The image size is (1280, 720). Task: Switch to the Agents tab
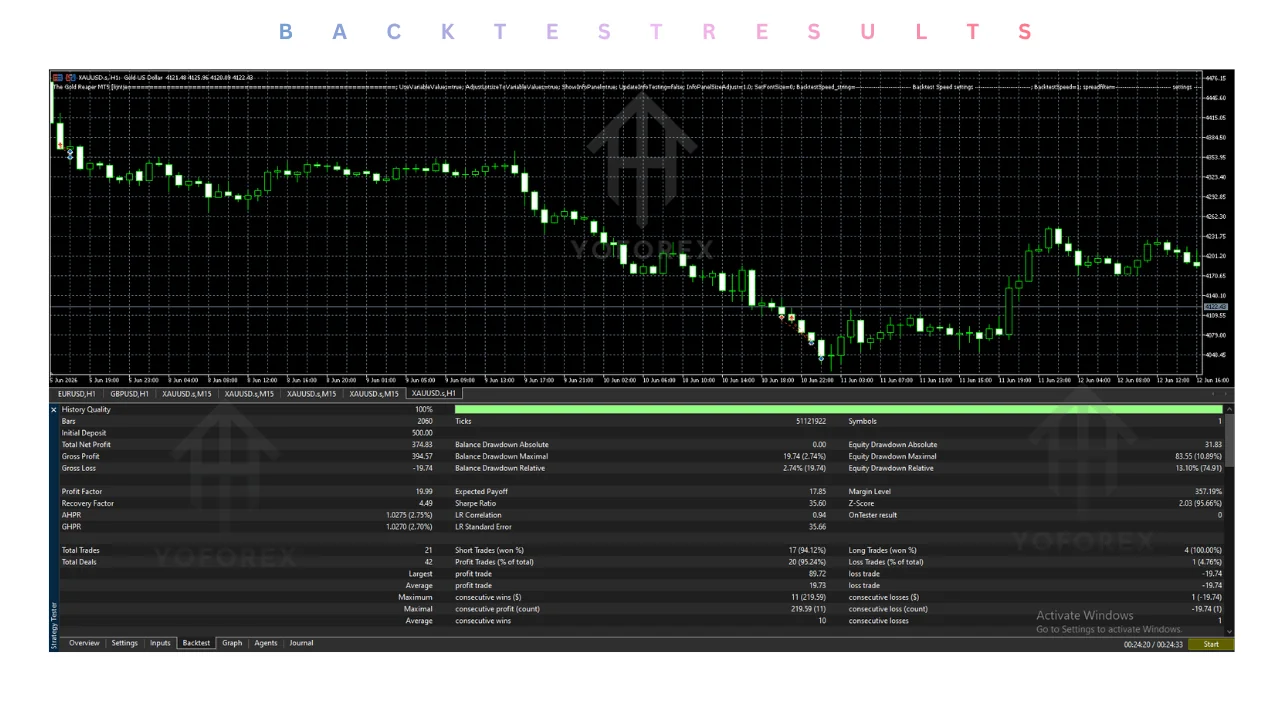(x=265, y=643)
